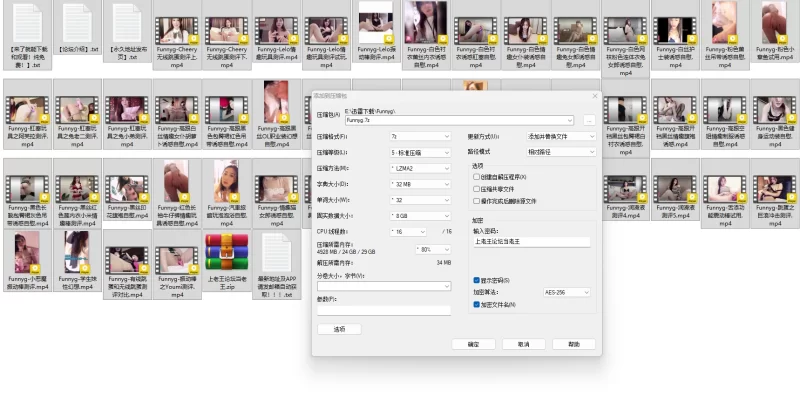This screenshot has width=800, height=402.
Task: Click the 参数 text field
Action: [x=383, y=310]
